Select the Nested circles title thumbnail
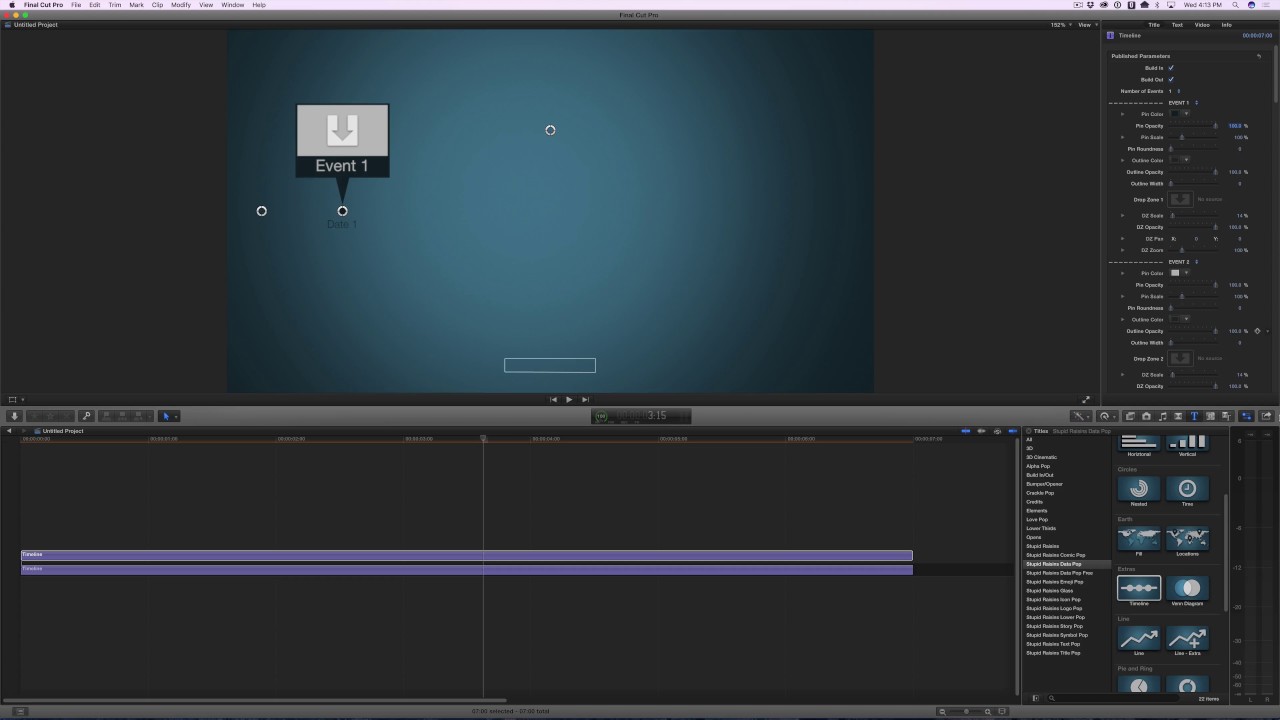This screenshot has width=1280, height=720. [1138, 489]
